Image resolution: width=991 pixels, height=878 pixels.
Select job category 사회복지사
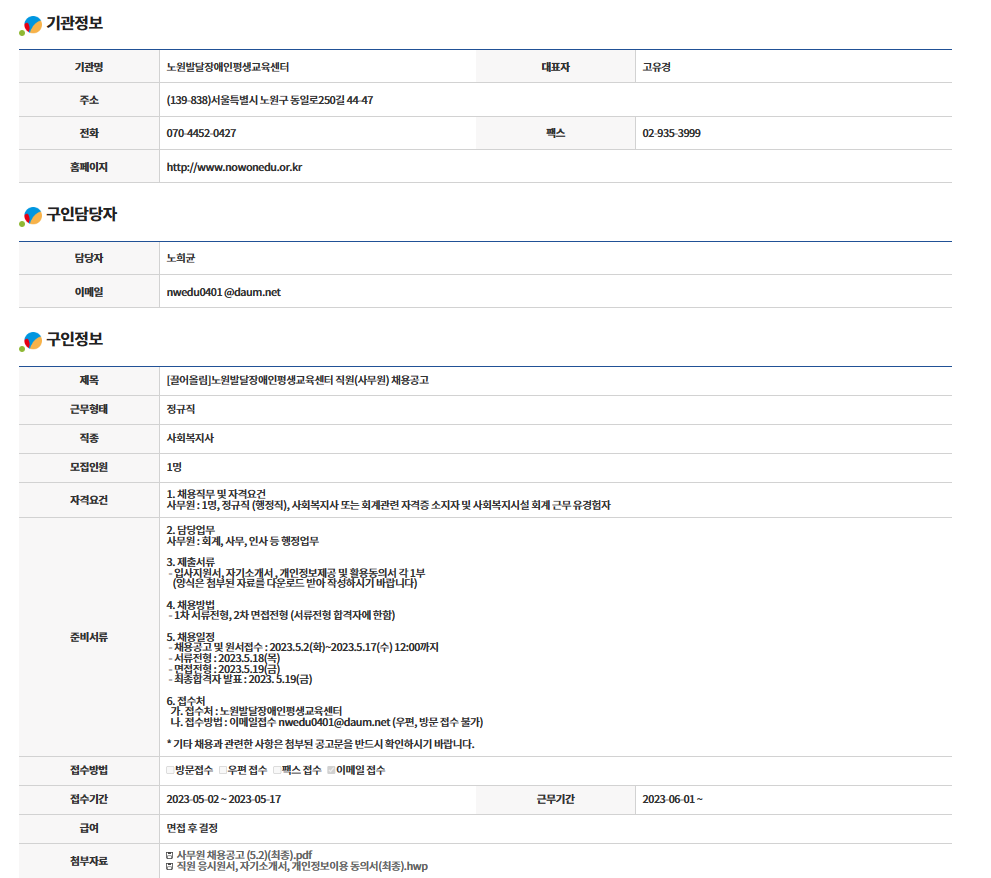click(x=190, y=438)
